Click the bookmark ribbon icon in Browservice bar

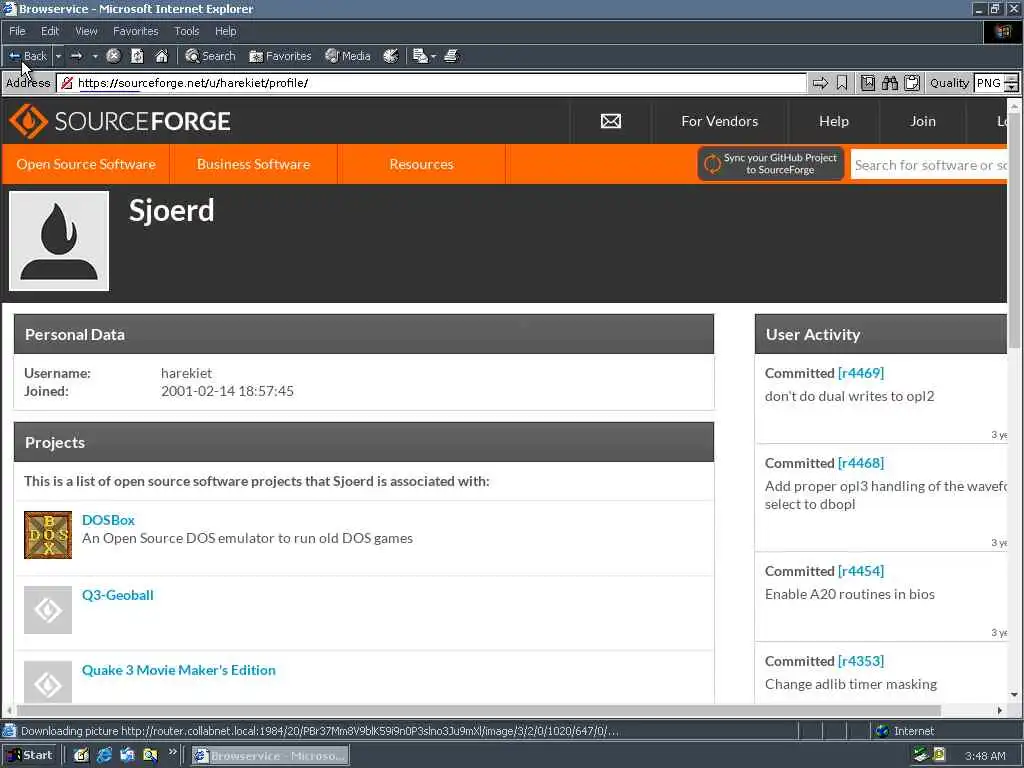coord(842,83)
